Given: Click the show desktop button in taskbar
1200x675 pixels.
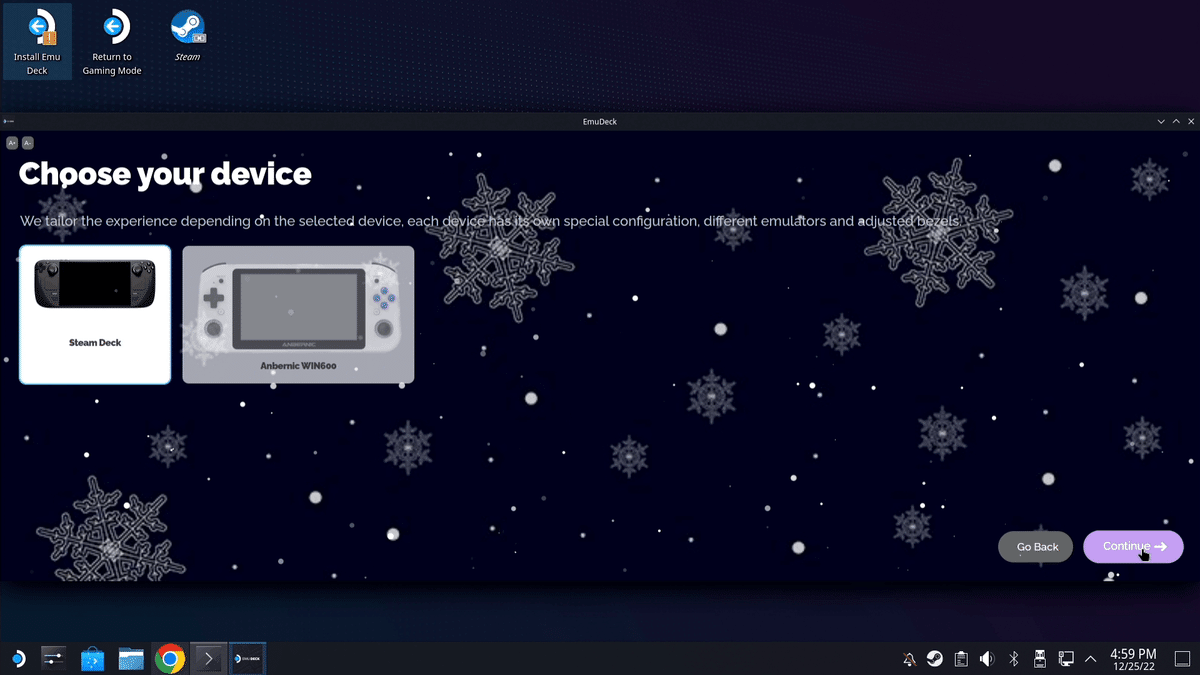Looking at the screenshot, I should tap(1182, 659).
